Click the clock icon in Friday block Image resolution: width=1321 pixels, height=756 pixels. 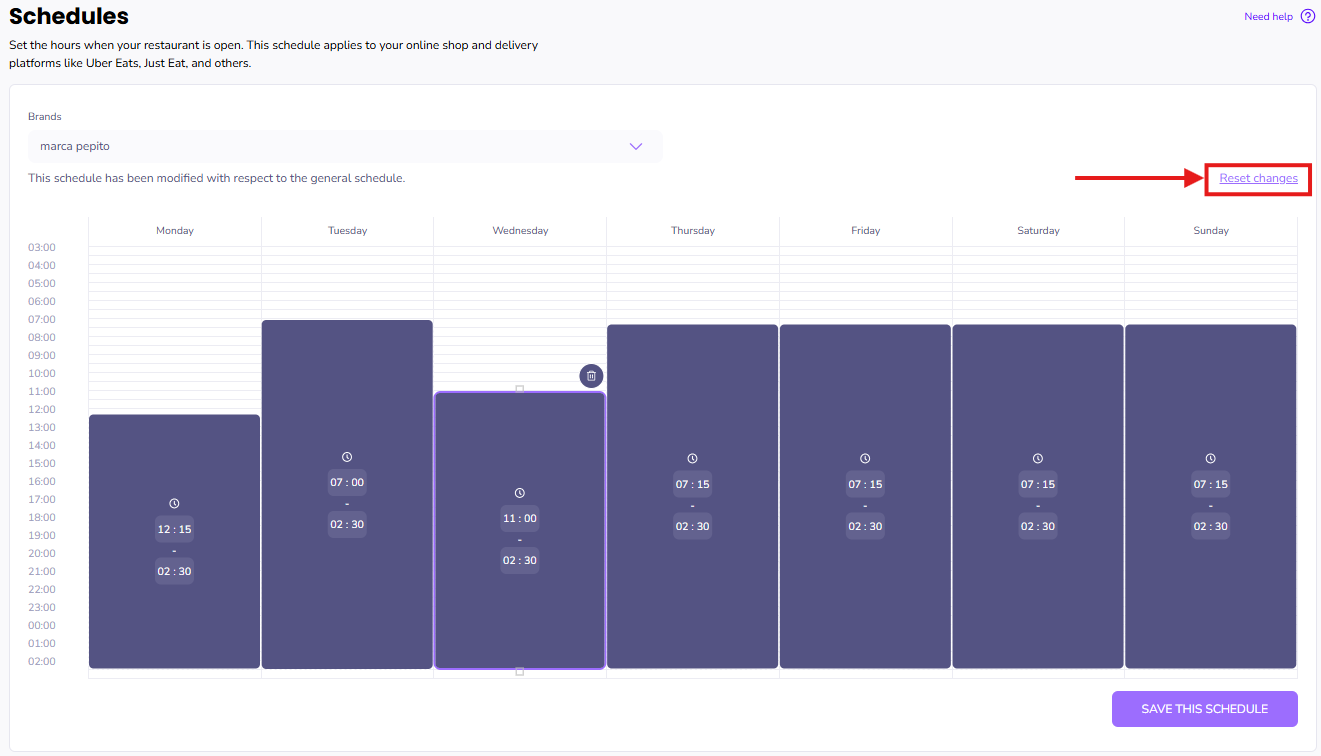[x=865, y=458]
